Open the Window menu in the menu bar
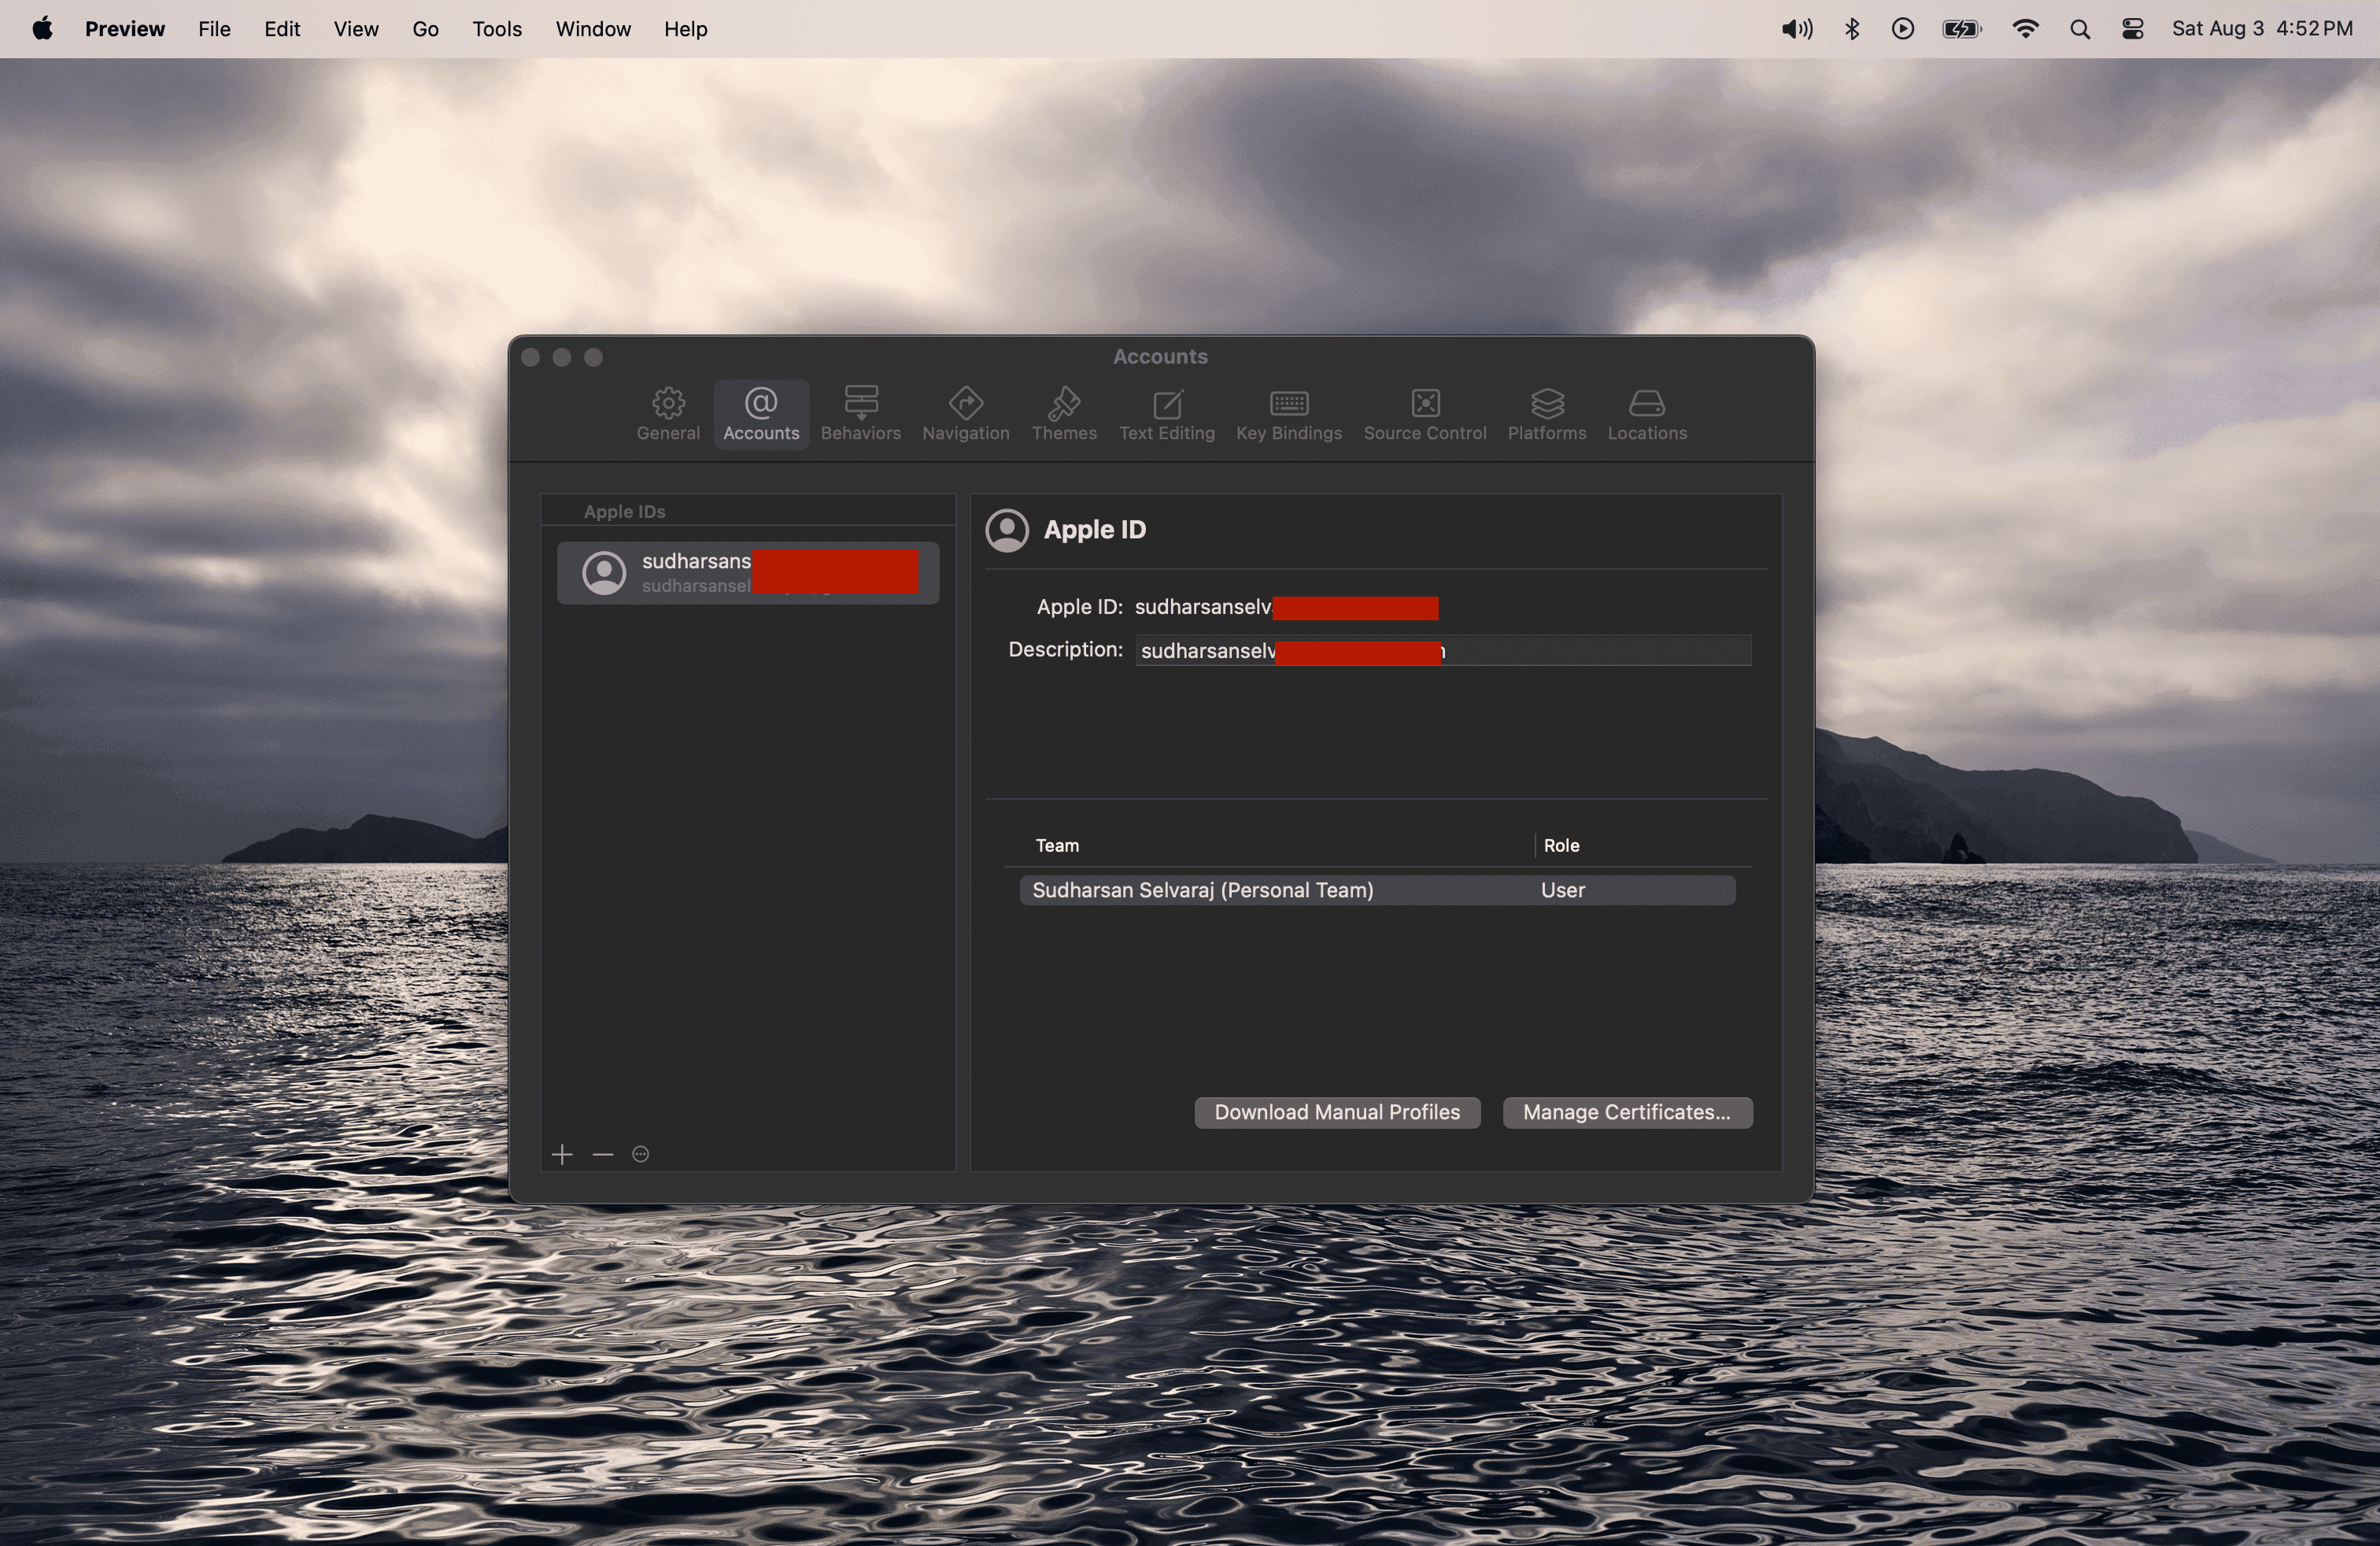This screenshot has width=2380, height=1546. [x=592, y=29]
